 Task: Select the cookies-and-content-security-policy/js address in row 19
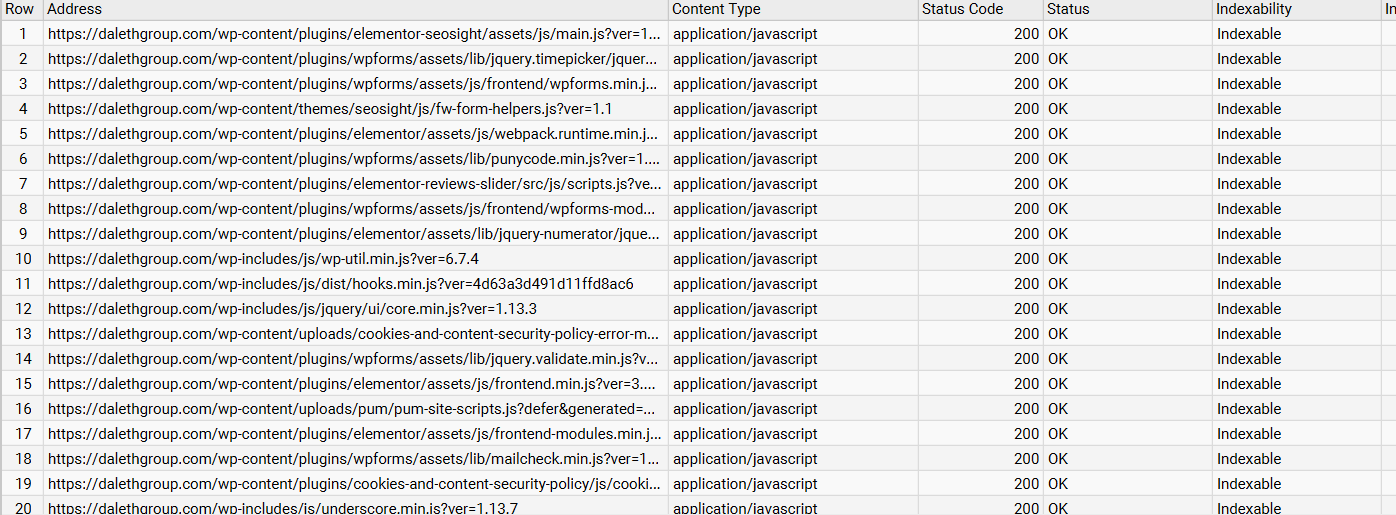355,484
